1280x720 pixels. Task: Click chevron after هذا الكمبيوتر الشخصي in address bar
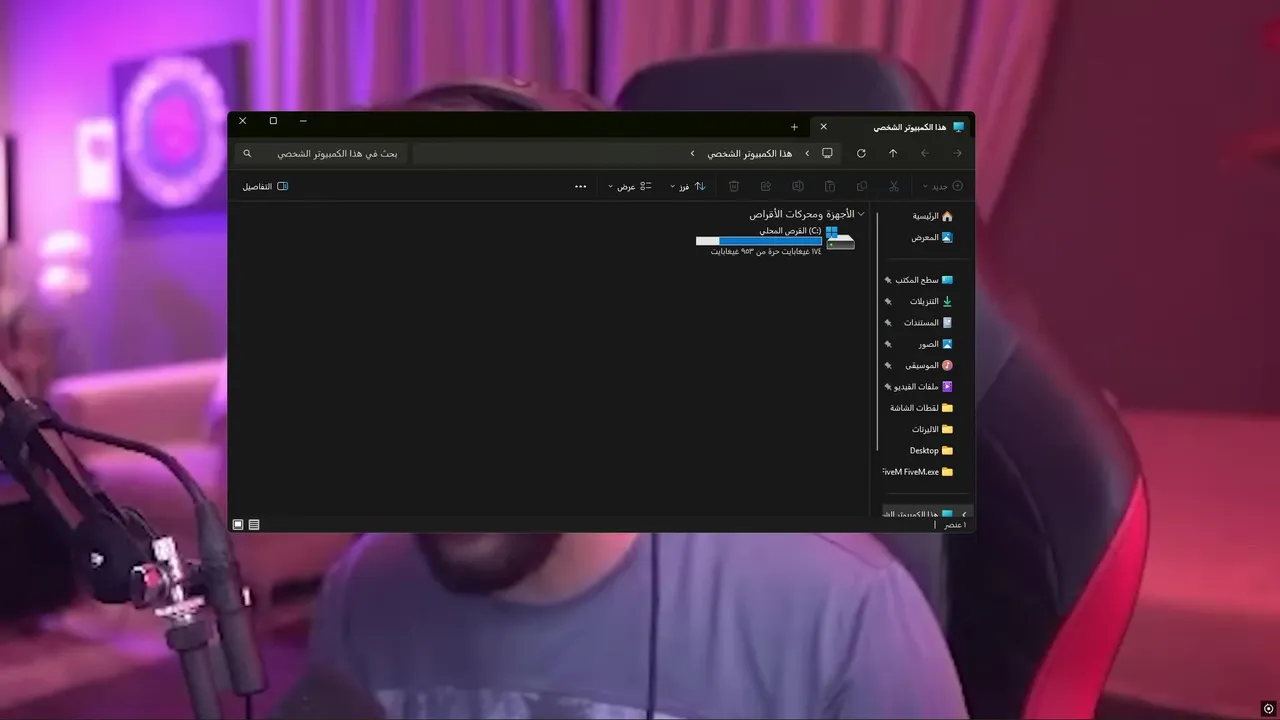pos(692,153)
